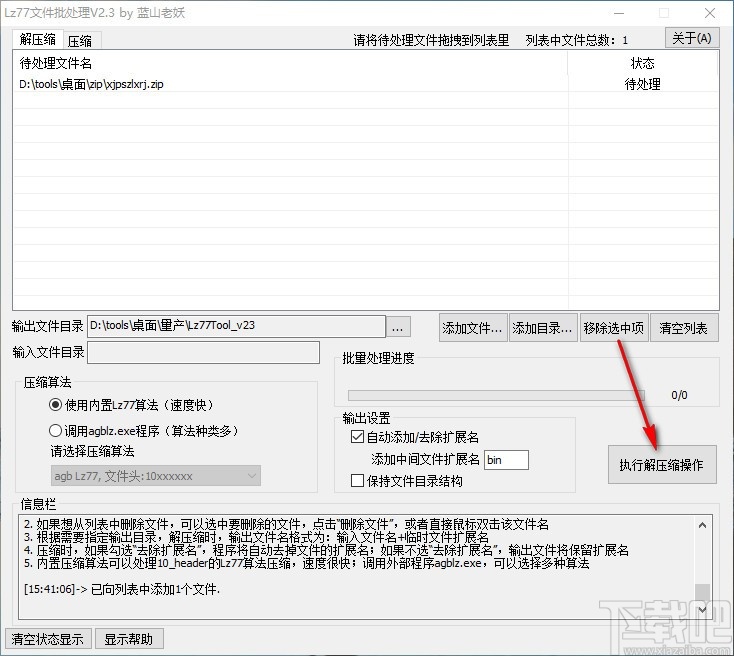Screen dimensions: 734x656
Task: Click the 输入文件目录 input field
Action: click(204, 352)
